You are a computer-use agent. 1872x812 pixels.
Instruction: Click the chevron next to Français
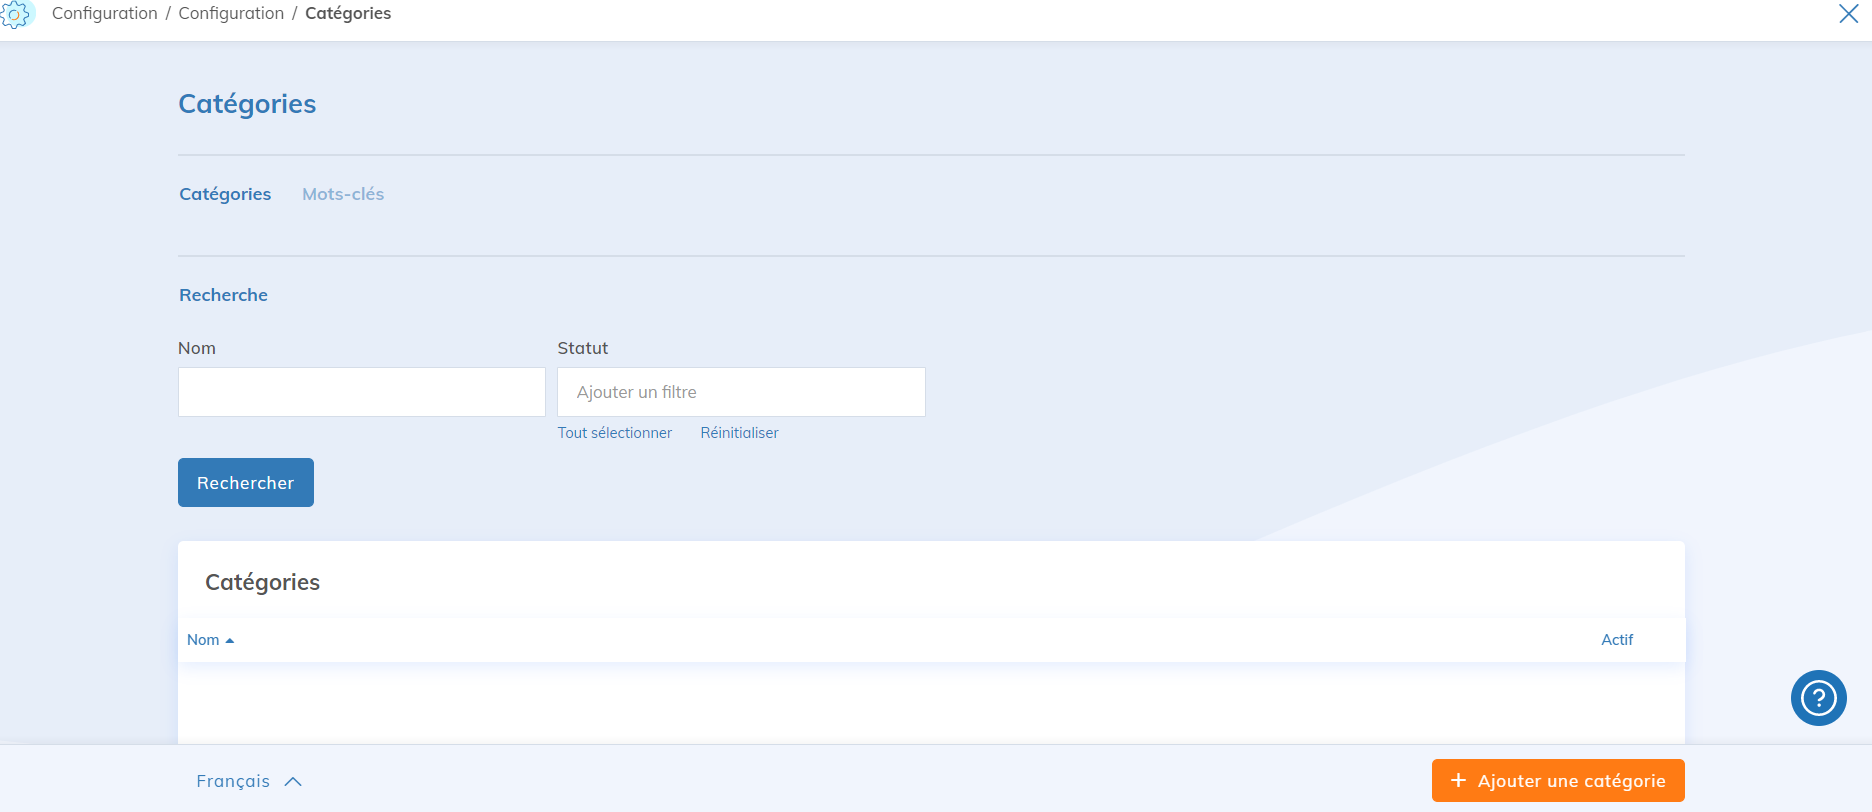tap(293, 782)
